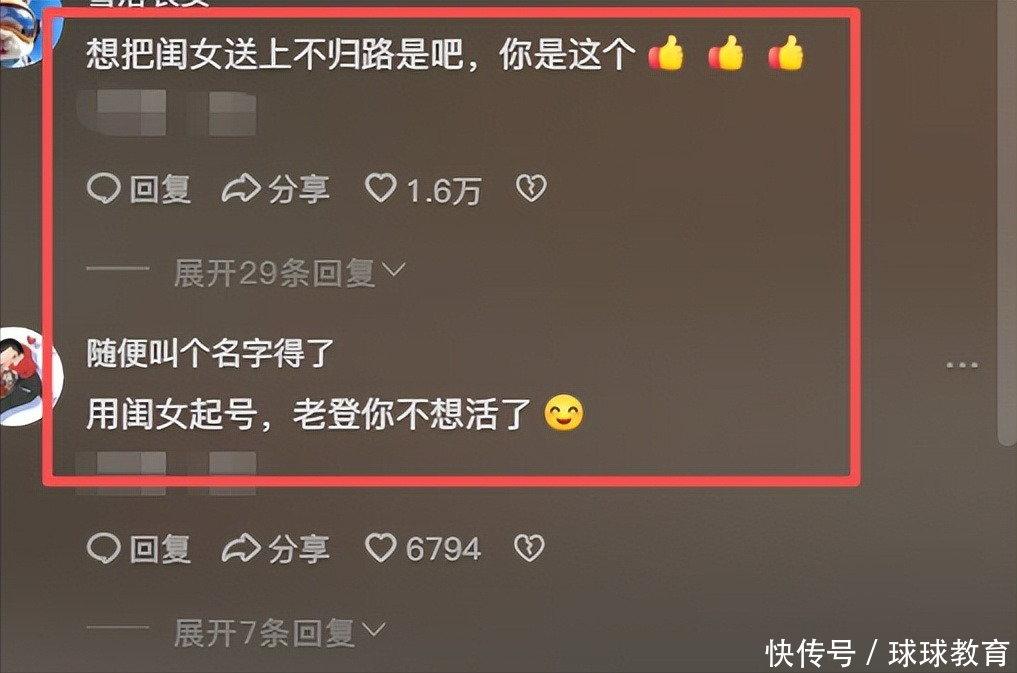Click 分享 text on second comment

tap(299, 549)
